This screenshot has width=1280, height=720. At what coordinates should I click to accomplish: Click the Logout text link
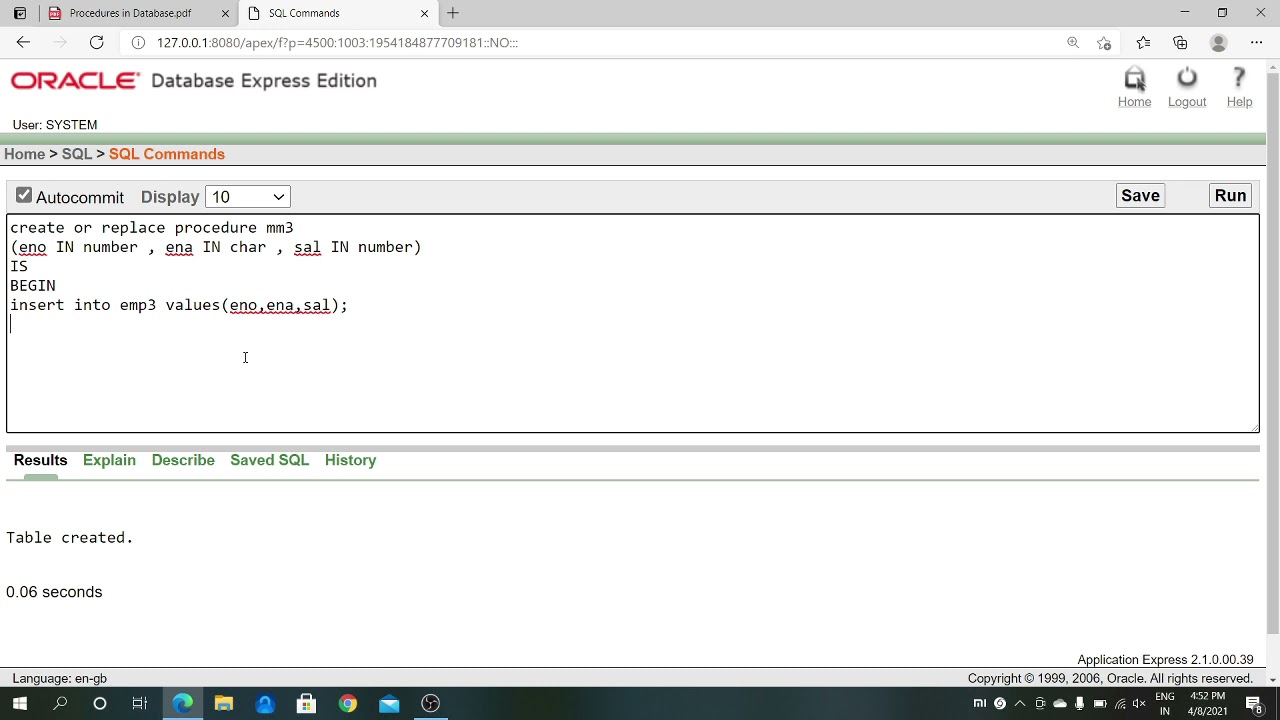click(x=1187, y=102)
